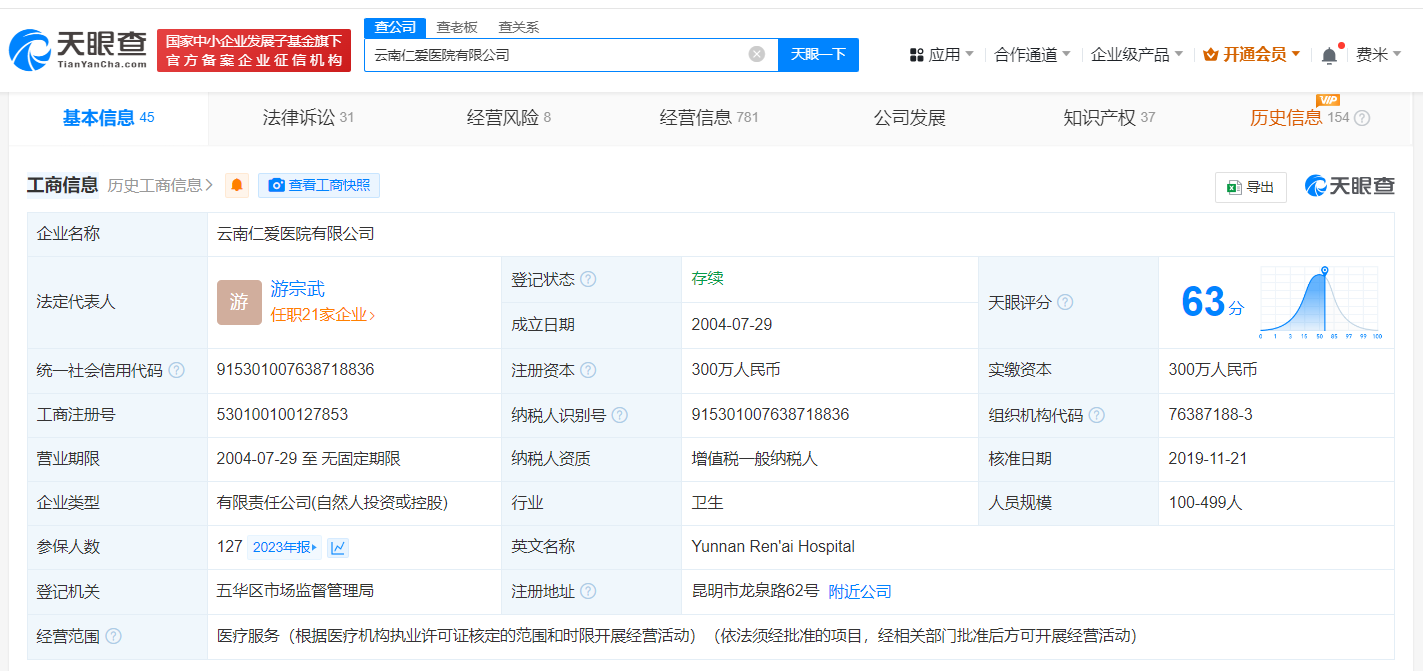
Task: Click the help icon next to 登记状态
Action: [x=588, y=279]
